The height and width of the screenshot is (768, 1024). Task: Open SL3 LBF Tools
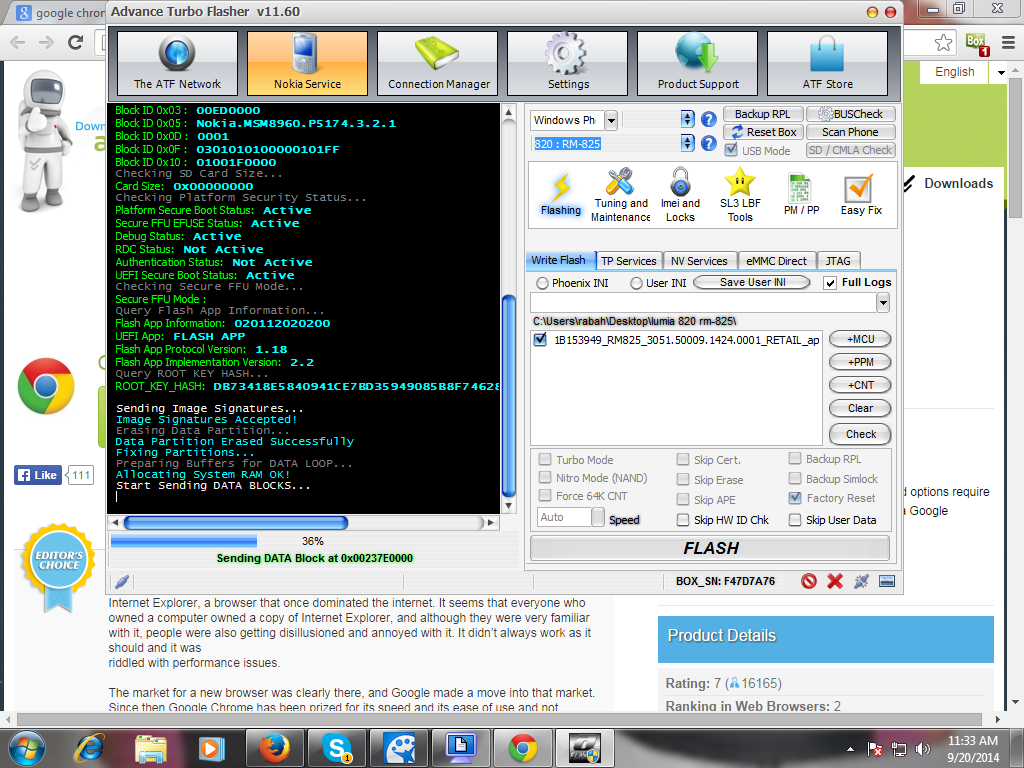(x=740, y=194)
